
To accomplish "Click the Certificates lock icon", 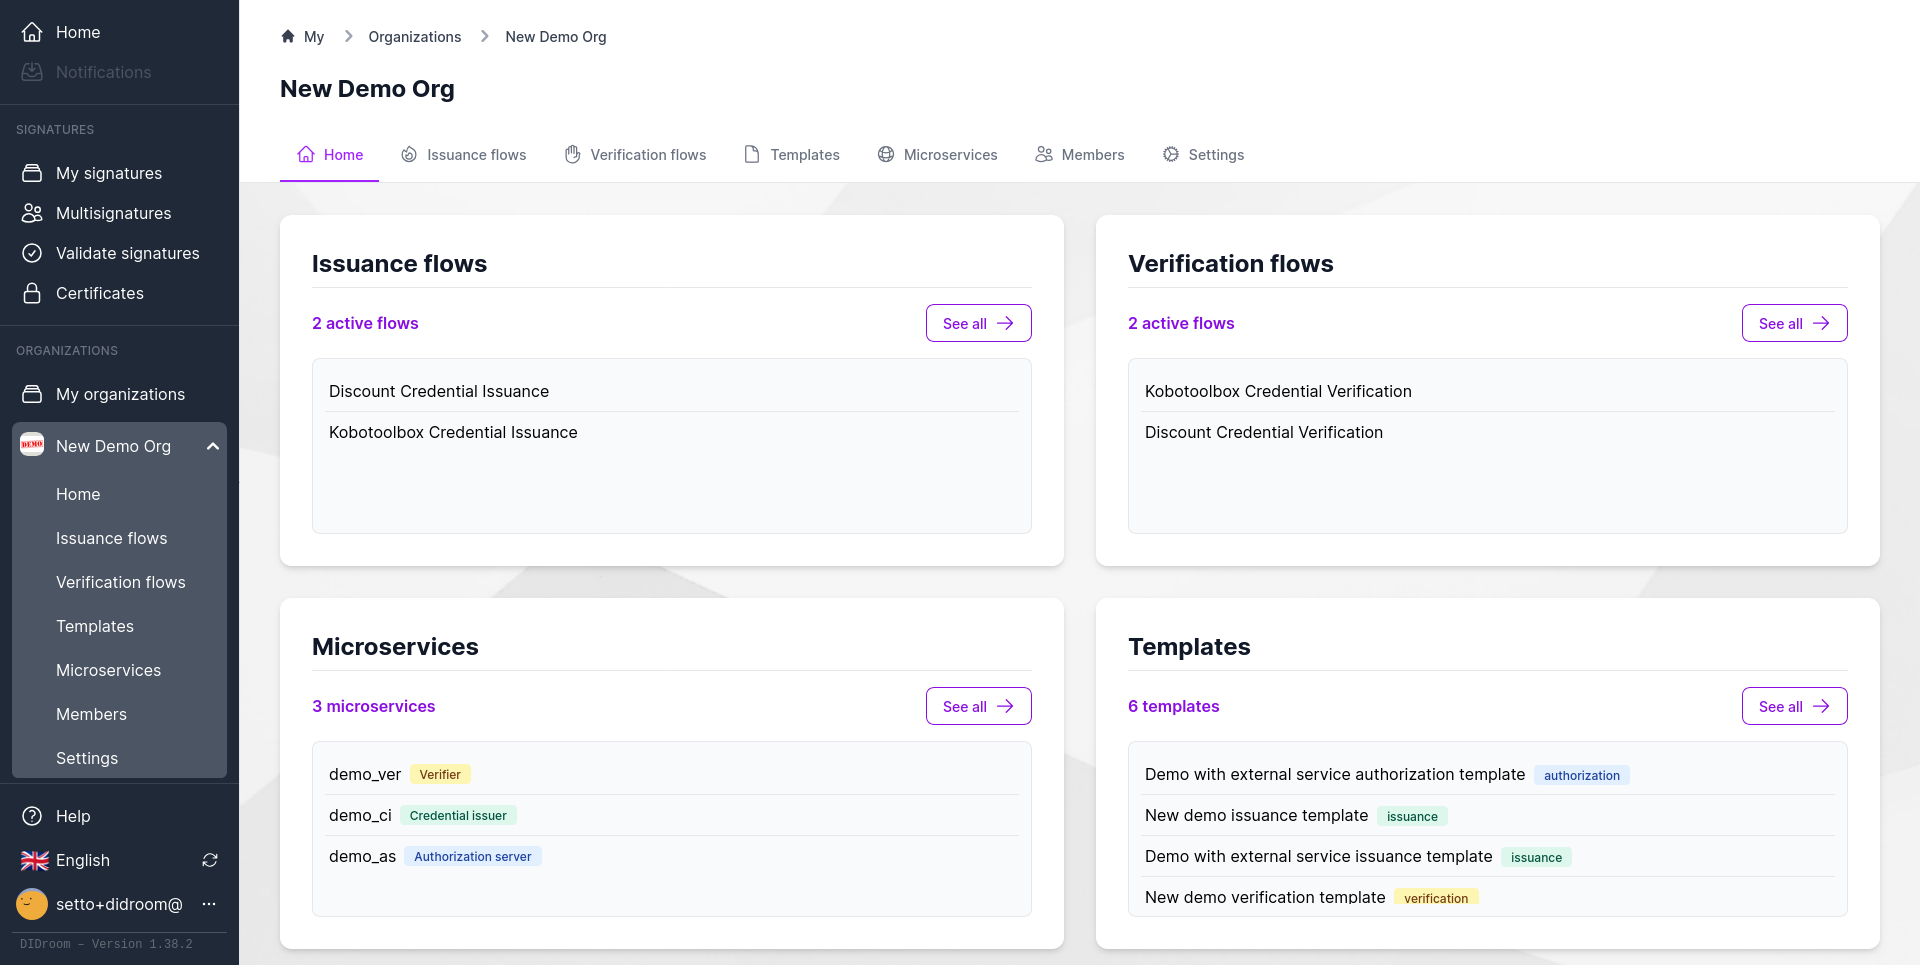I will tap(32, 293).
